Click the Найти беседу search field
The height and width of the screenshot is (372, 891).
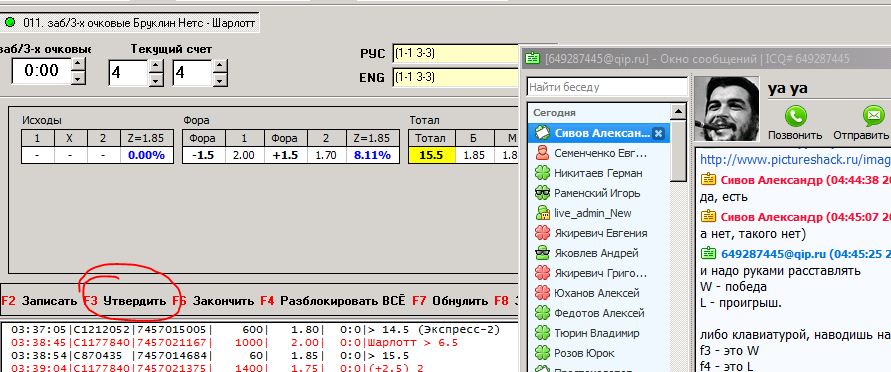click(606, 87)
